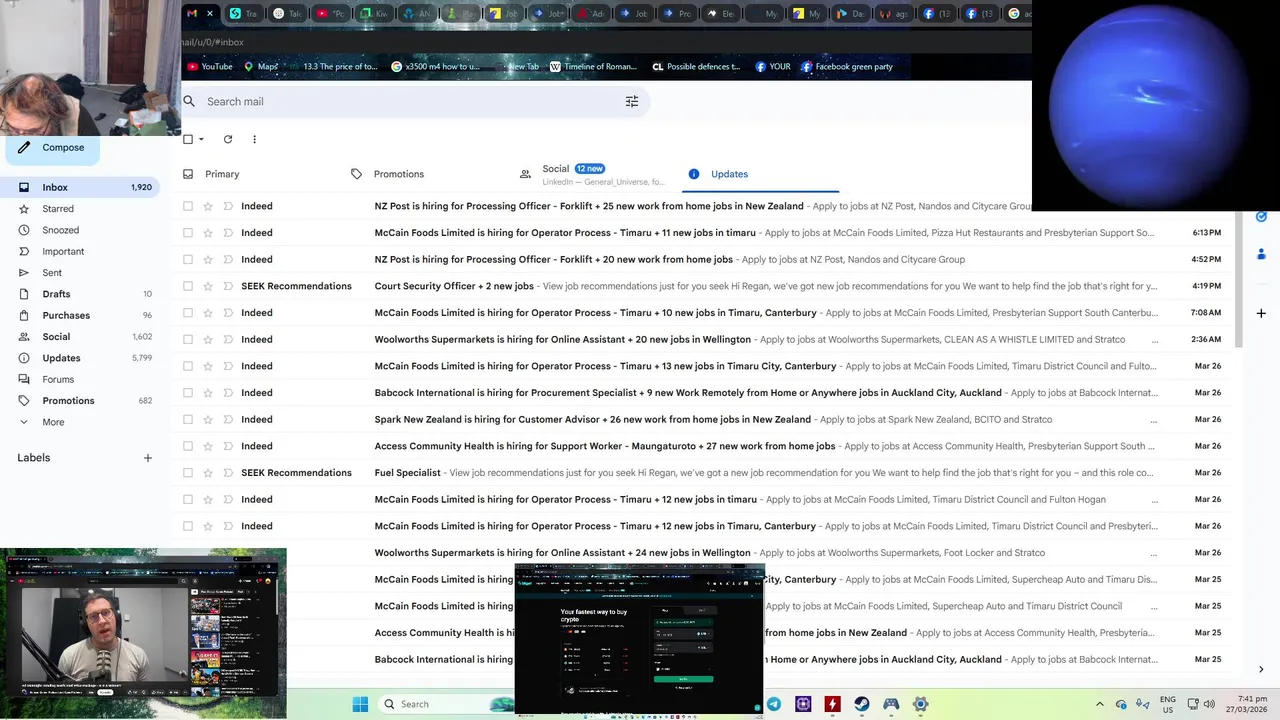1280x720 pixels.
Task: Open Snoozed clock icon in sidebar
Action: [x=24, y=230]
